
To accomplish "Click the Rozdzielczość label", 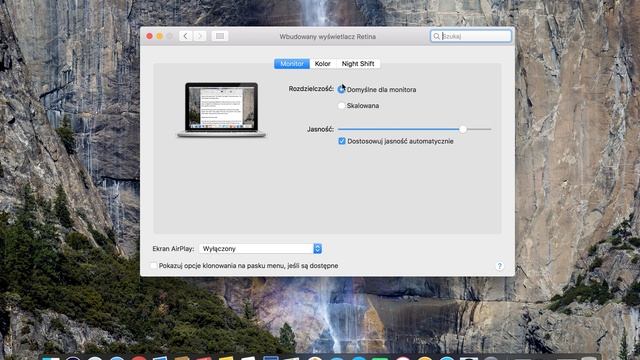I will (311, 89).
